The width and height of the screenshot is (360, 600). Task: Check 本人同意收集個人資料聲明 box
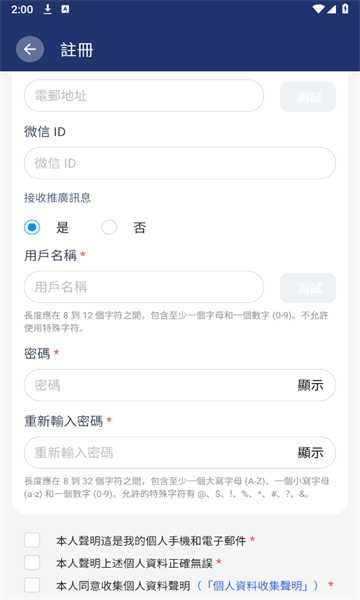[32, 585]
